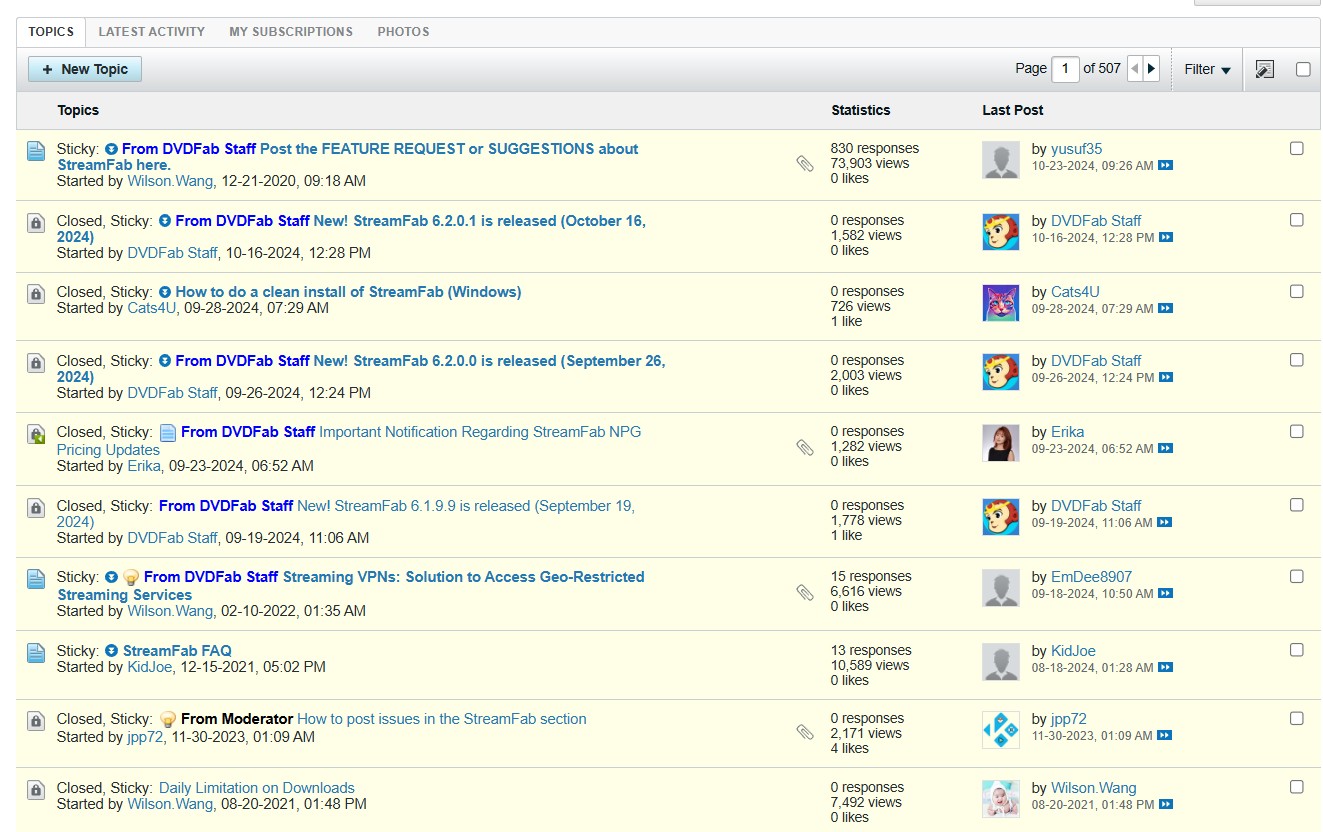Go to last post arrow by Wilson.Wang
Viewport: 1323px width, 832px height.
1165,804
